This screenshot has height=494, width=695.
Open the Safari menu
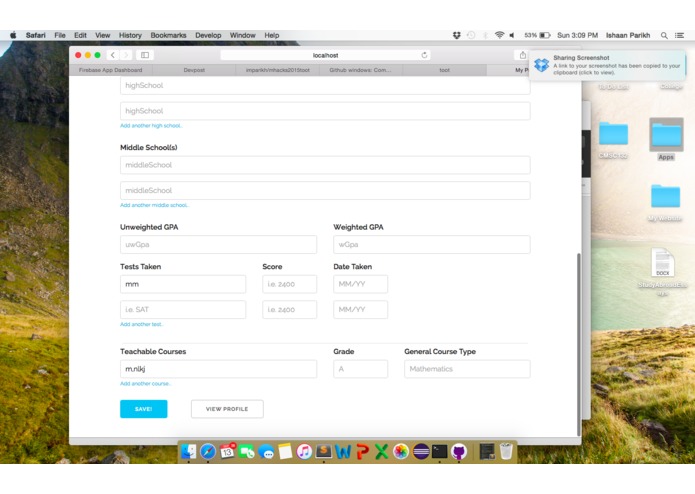35,35
